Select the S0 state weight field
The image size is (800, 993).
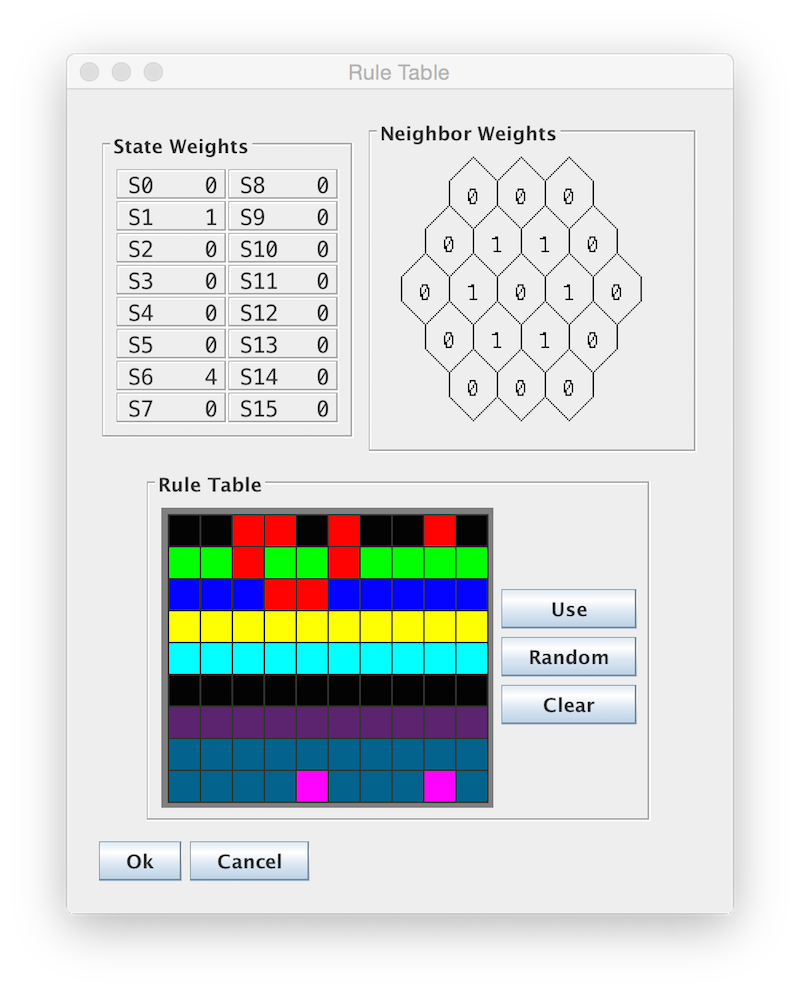click(171, 185)
